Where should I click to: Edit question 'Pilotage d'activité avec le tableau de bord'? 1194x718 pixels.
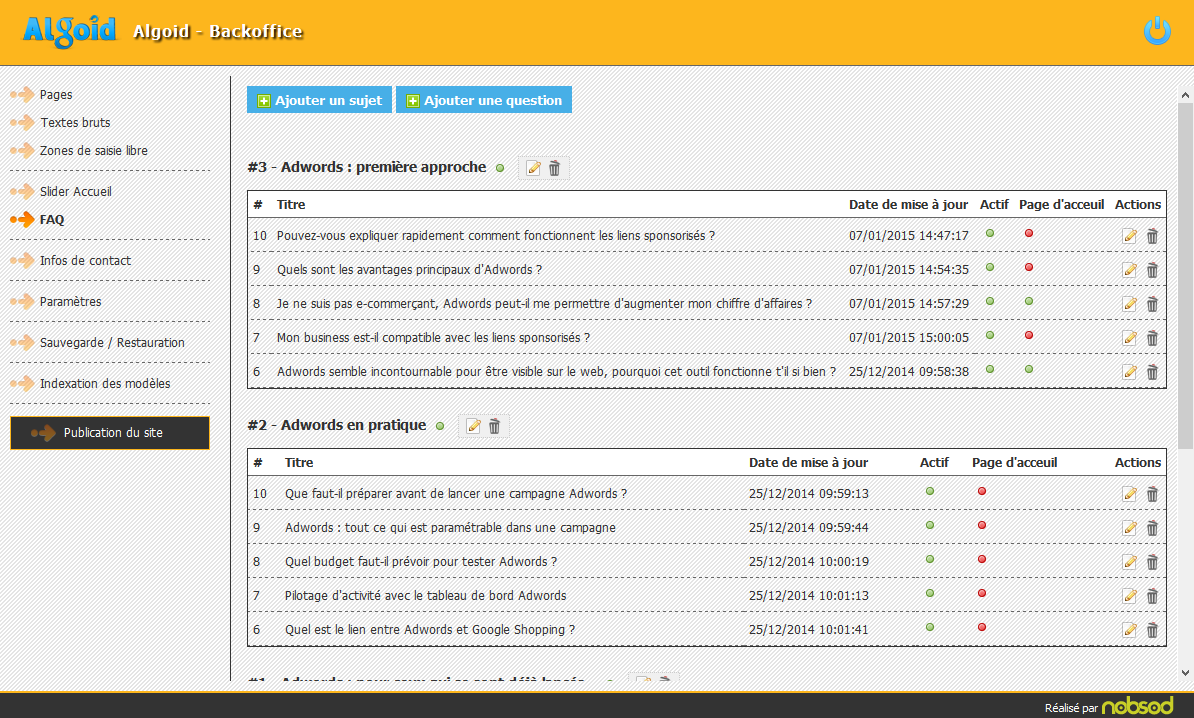[x=1129, y=596]
